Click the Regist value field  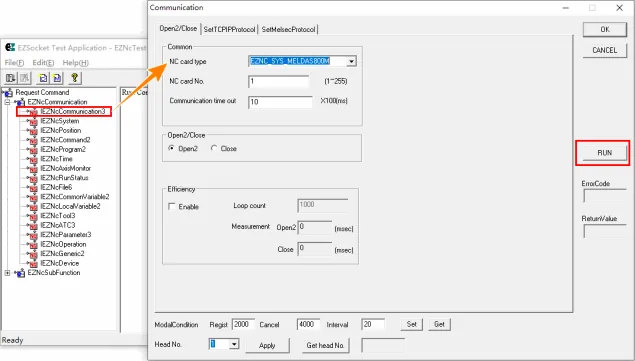tap(243, 324)
